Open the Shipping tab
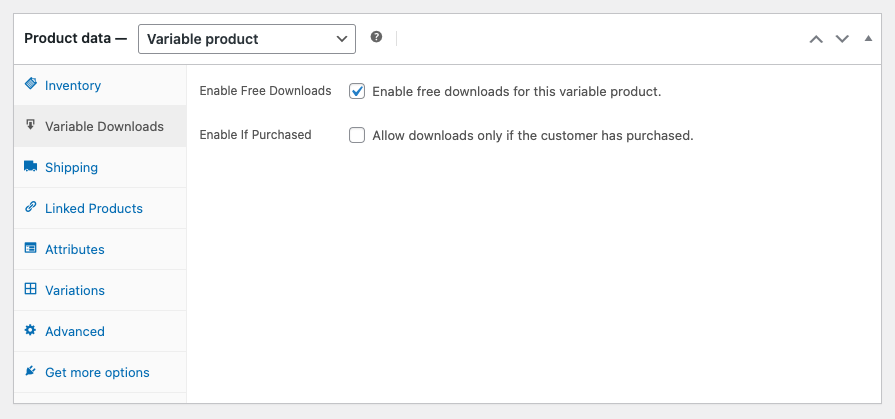Screen dimensions: 895x419 (x=71, y=168)
